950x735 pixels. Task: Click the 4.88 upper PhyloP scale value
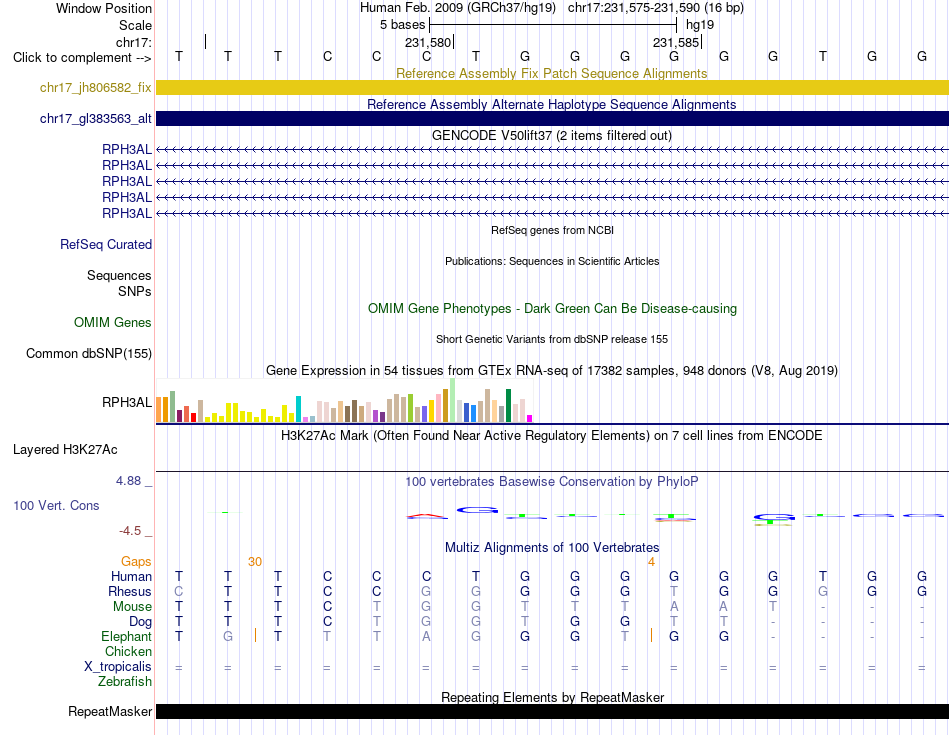(x=128, y=481)
